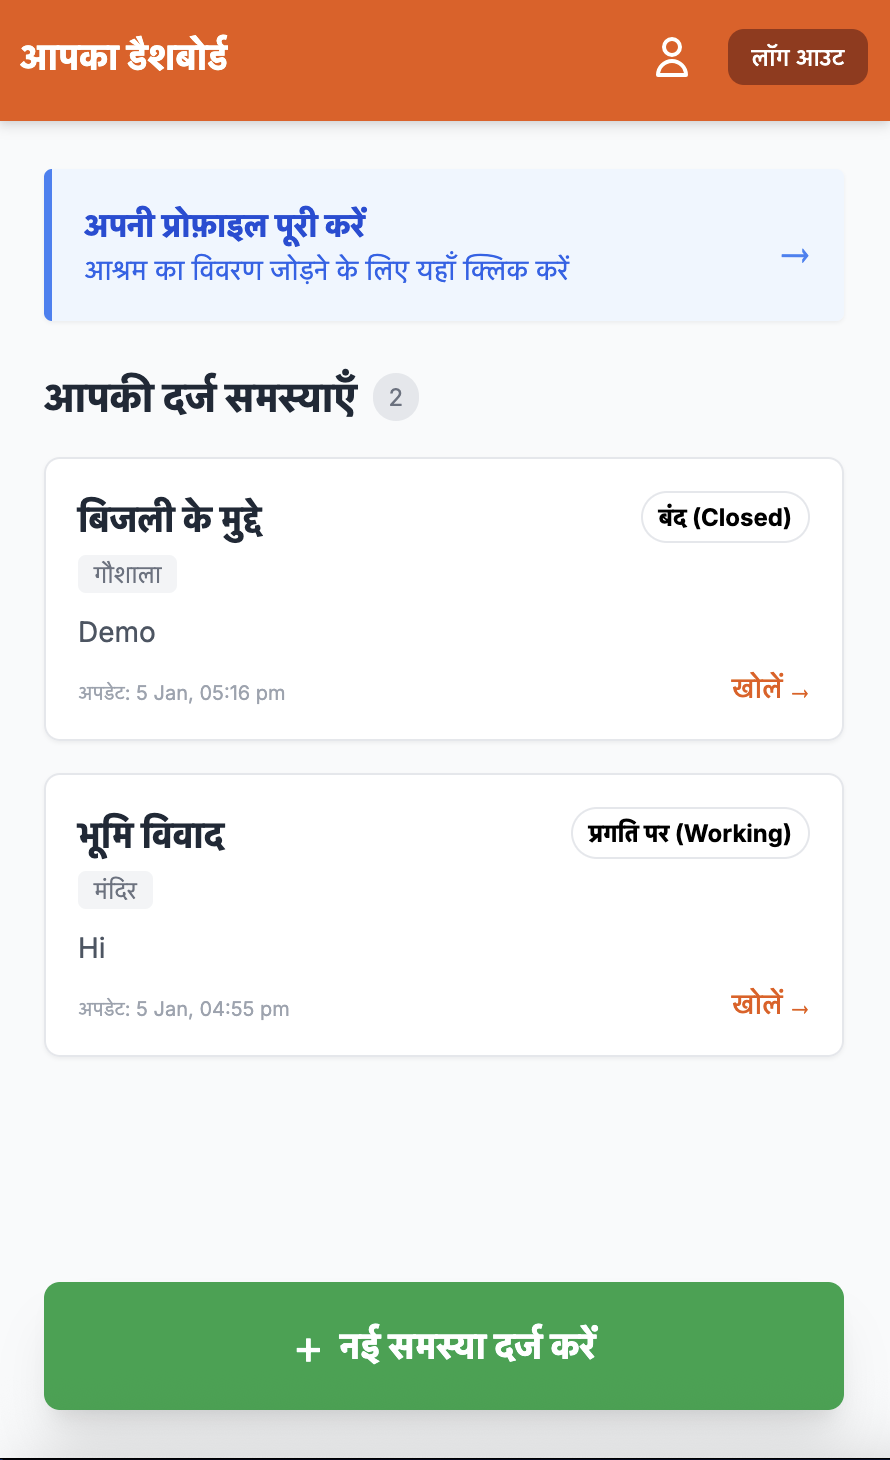Open the भूमि विवाद issue via खोलें
890x1460 pixels.
(770, 1005)
